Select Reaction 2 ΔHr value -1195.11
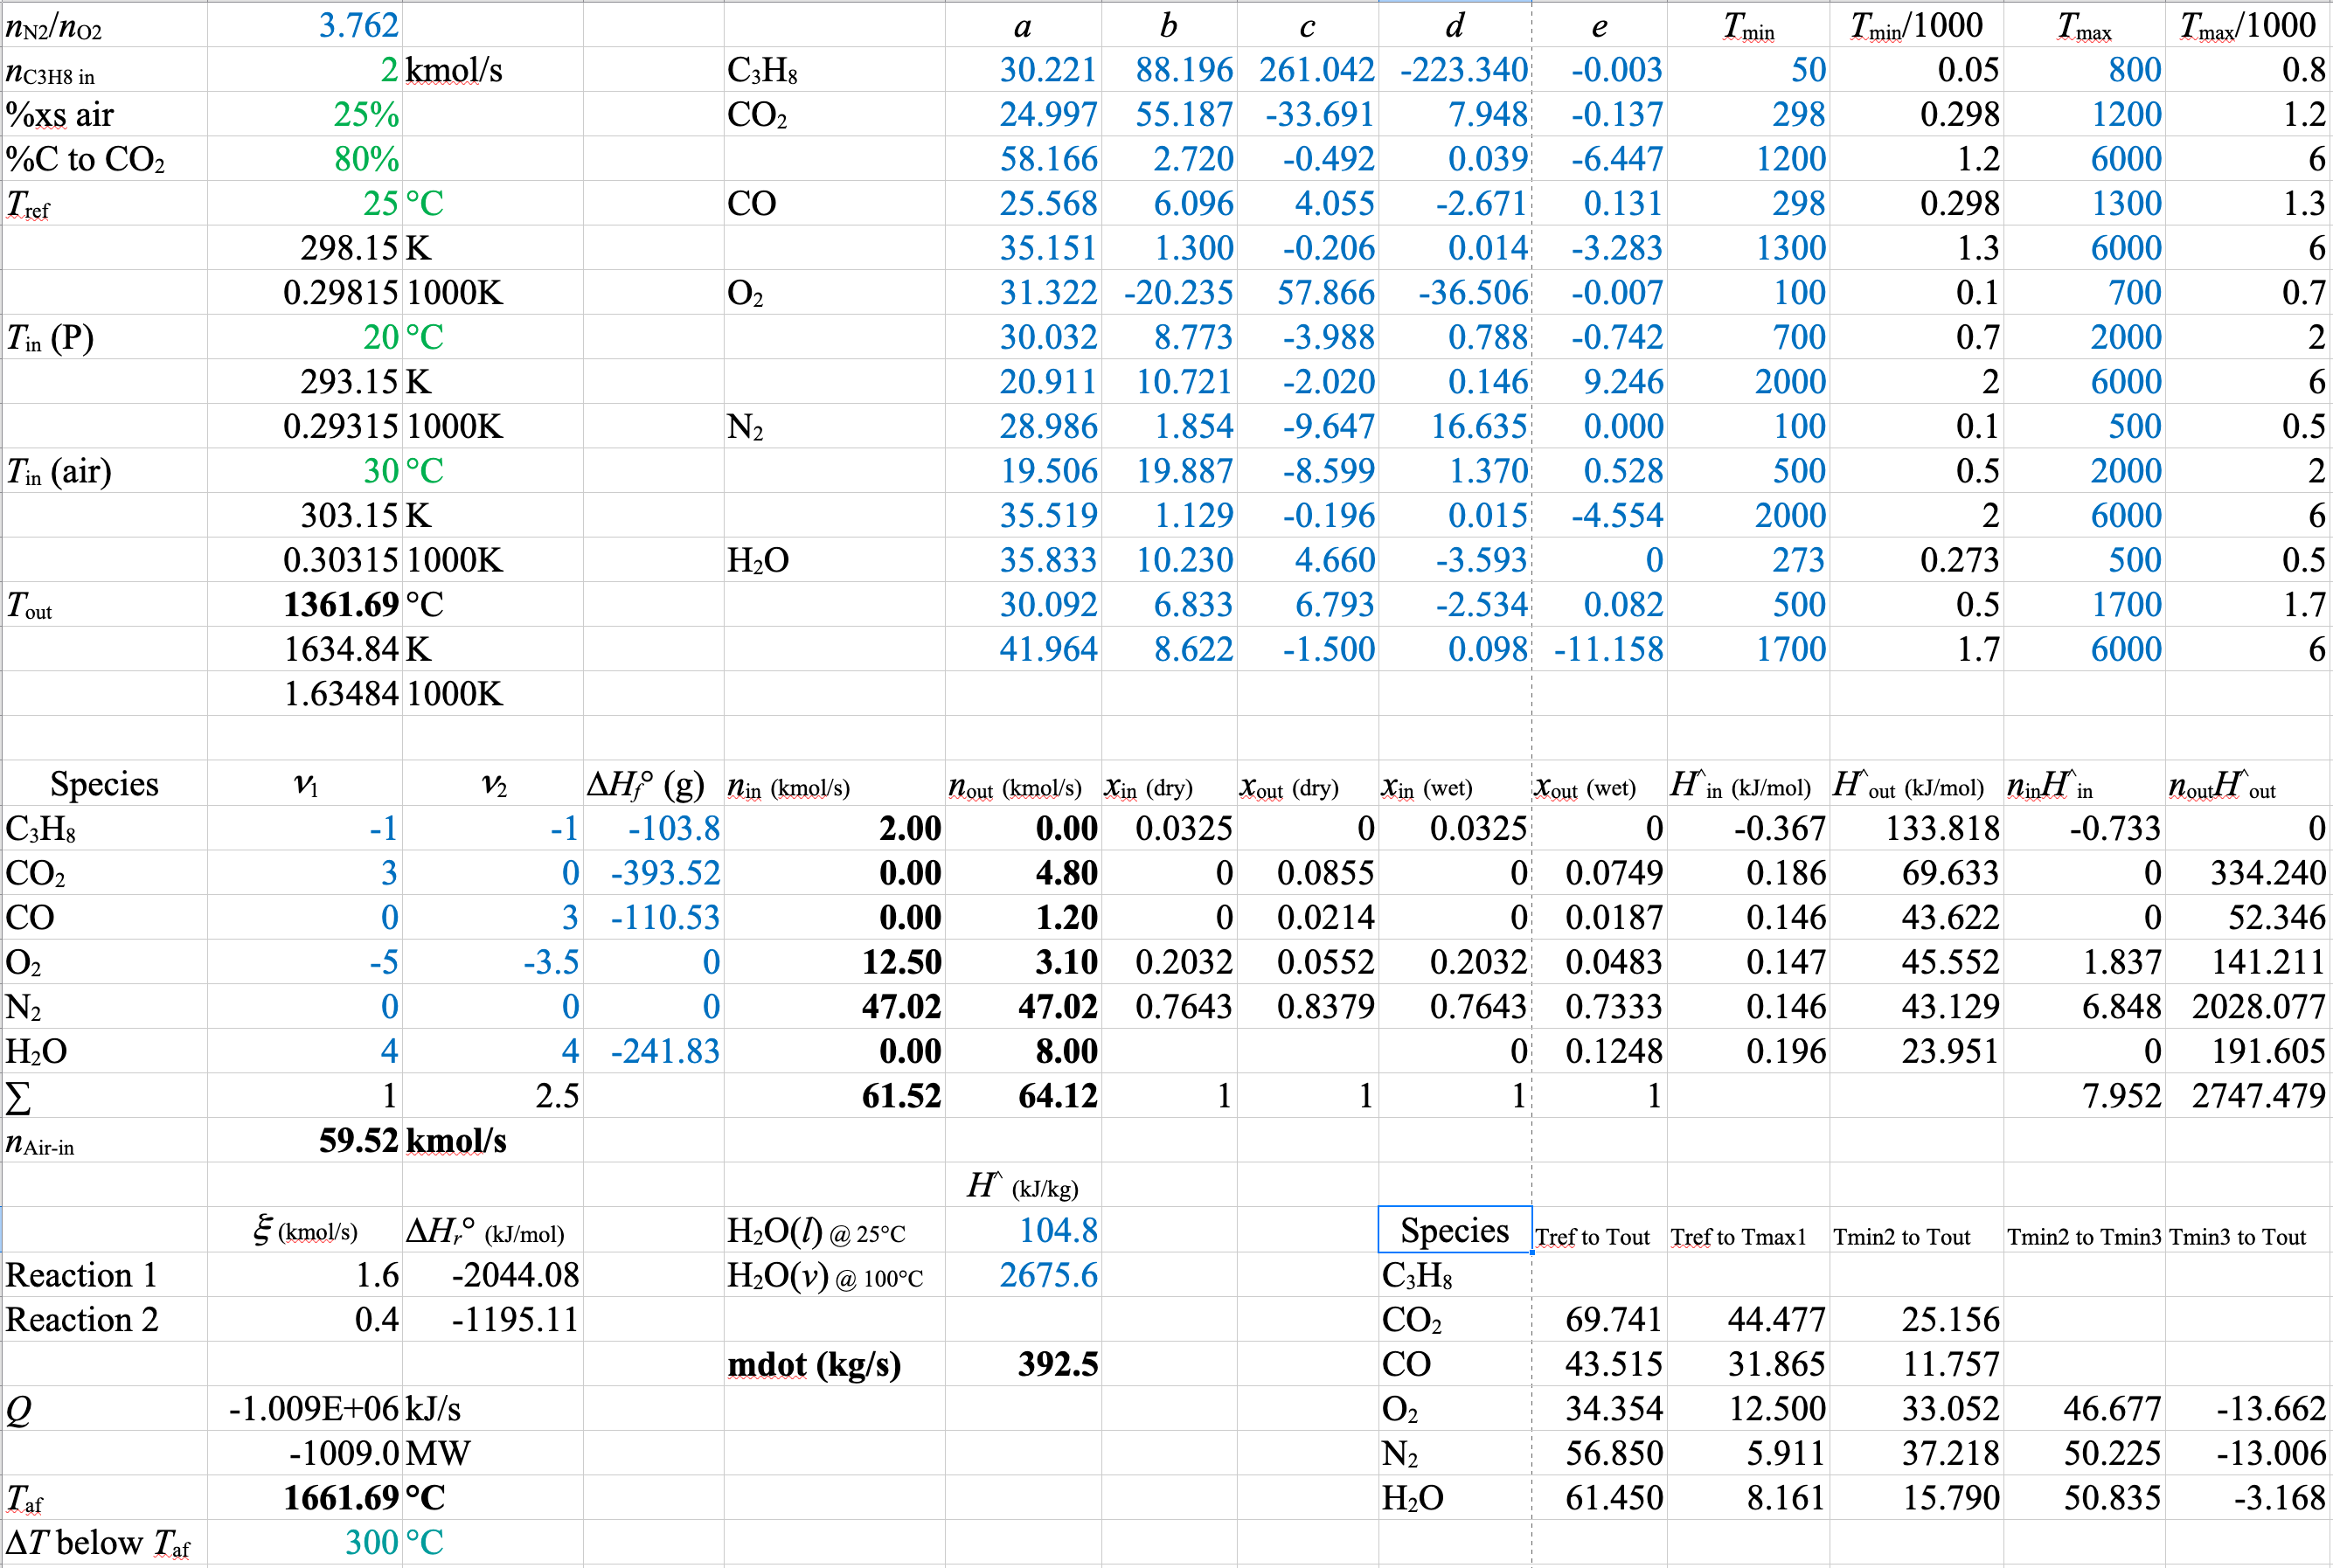The width and height of the screenshot is (2333, 1568). 514,1320
